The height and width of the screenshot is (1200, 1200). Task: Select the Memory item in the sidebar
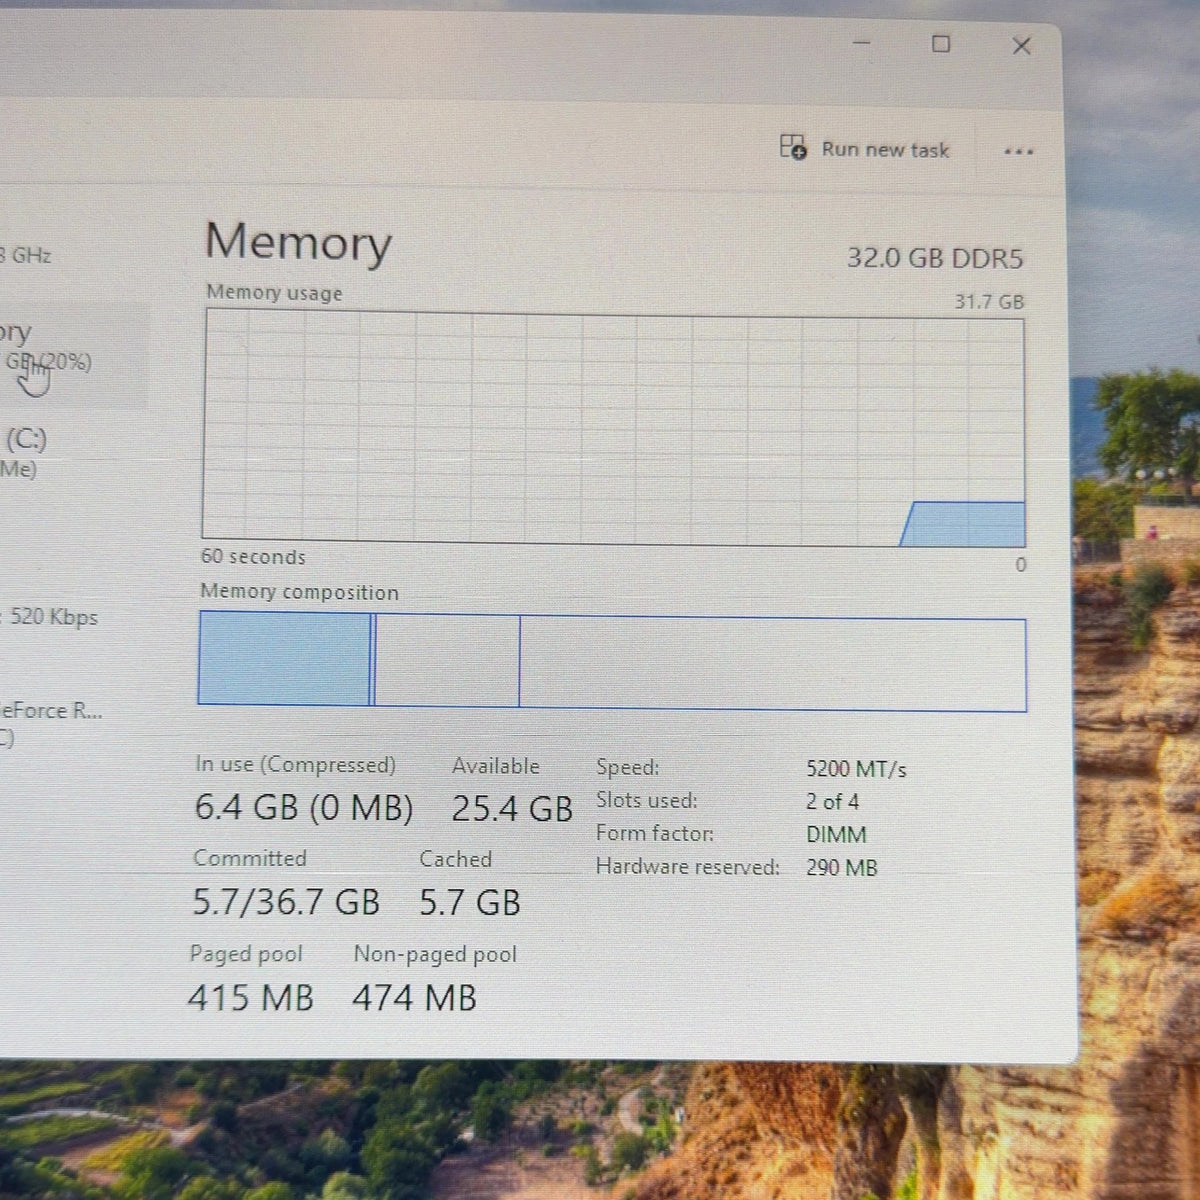[70, 353]
